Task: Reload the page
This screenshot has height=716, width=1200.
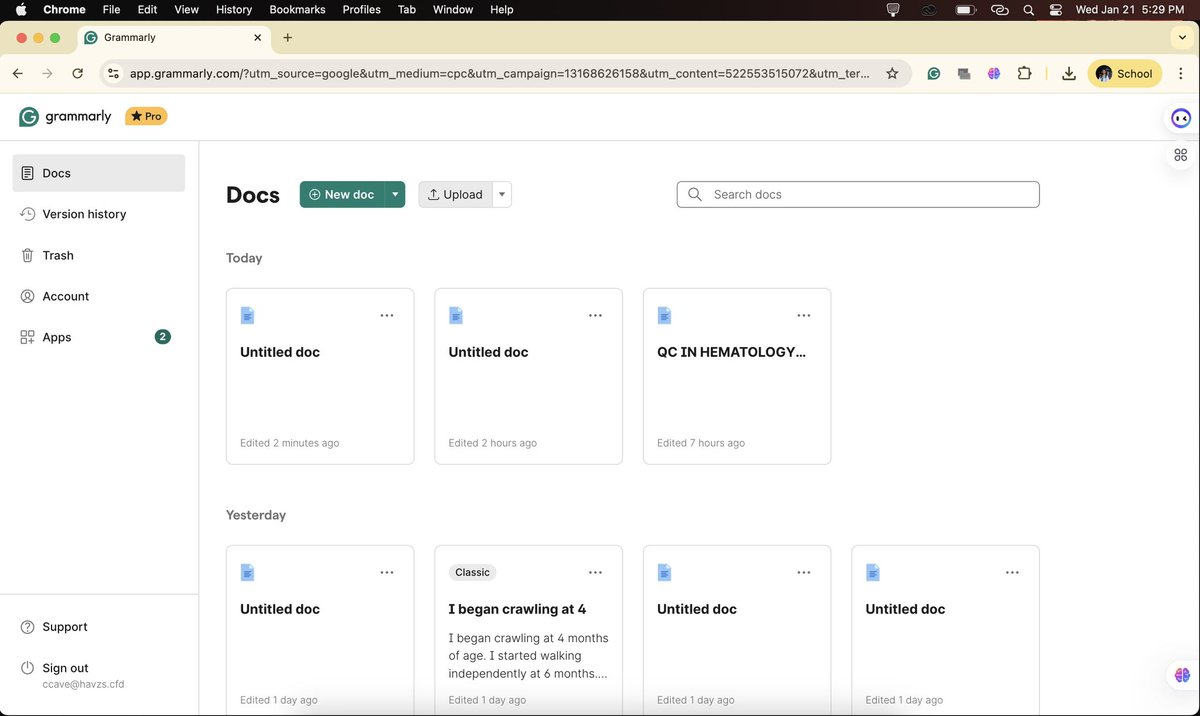Action: [x=77, y=73]
